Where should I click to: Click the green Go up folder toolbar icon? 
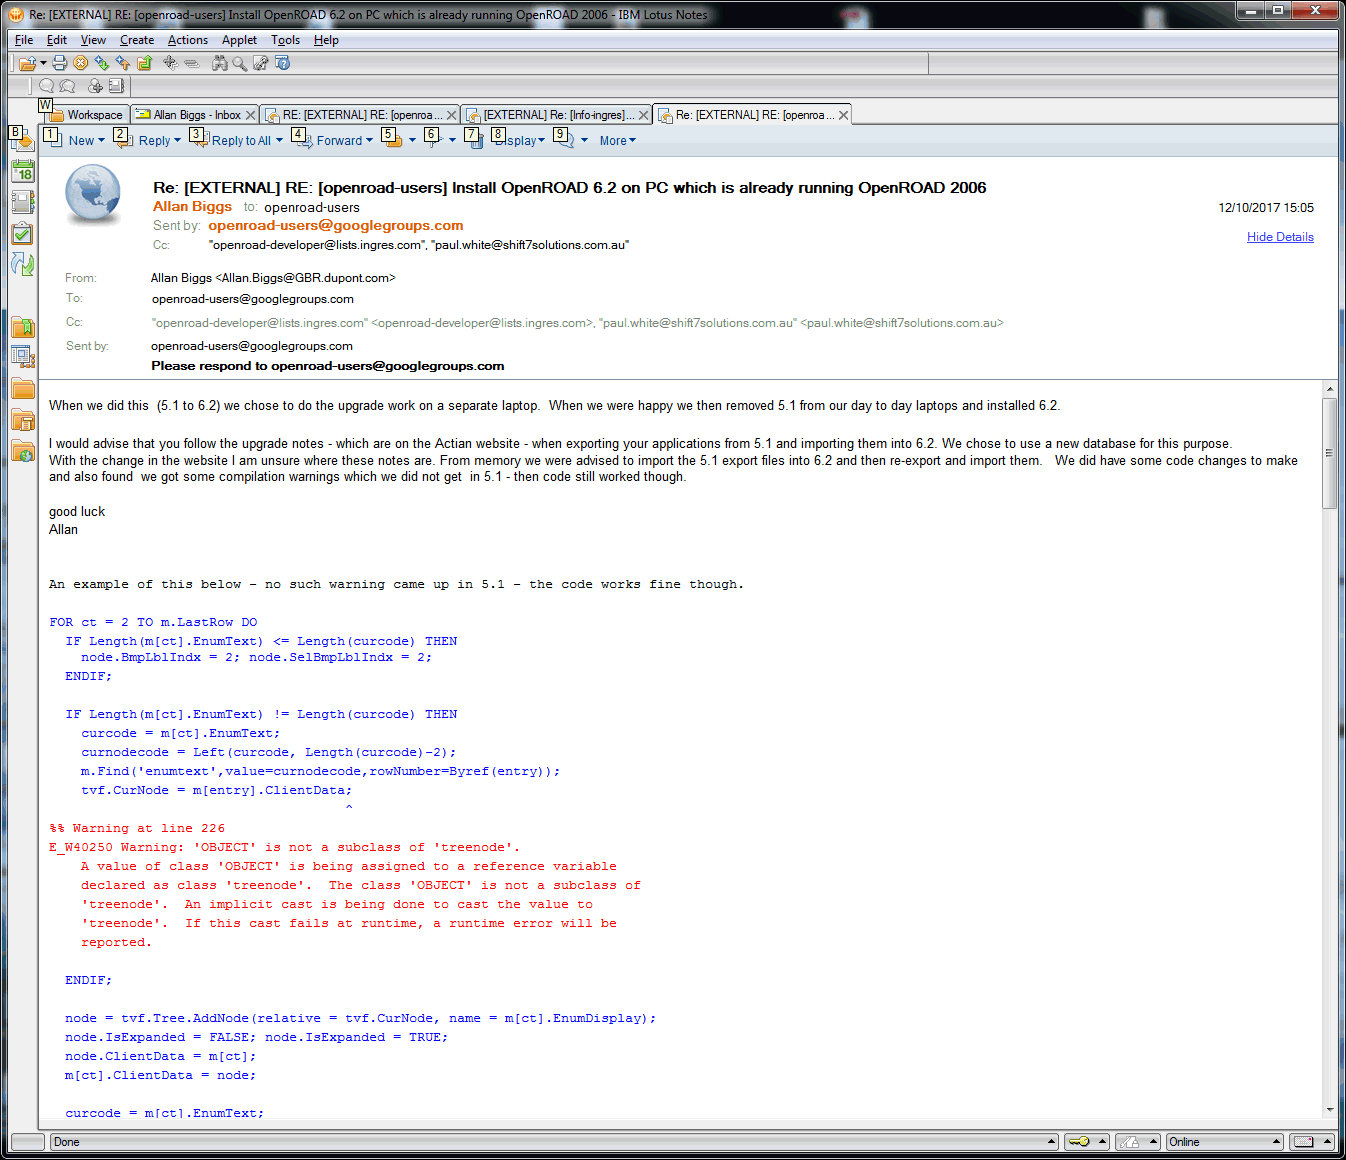(144, 63)
